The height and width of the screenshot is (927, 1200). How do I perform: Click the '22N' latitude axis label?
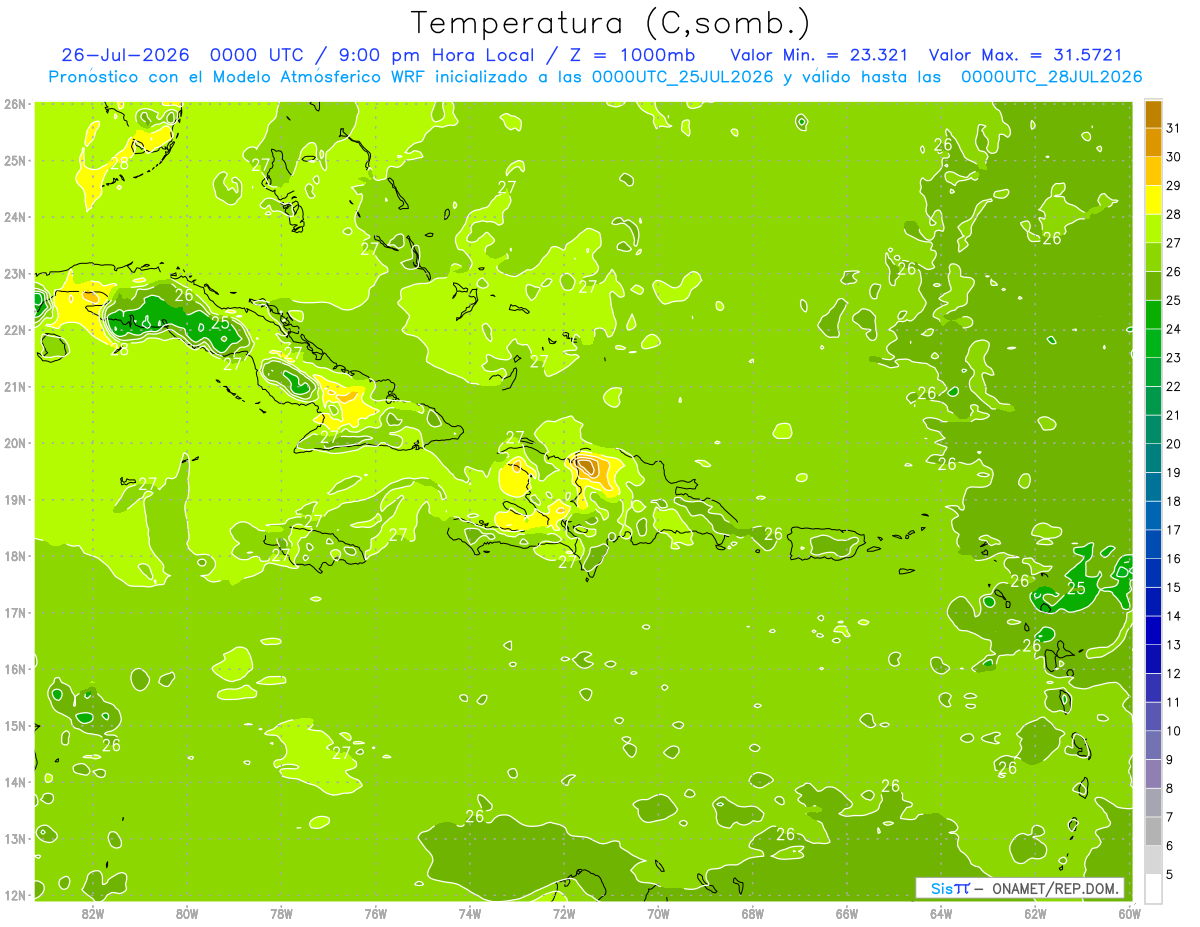pos(15,330)
